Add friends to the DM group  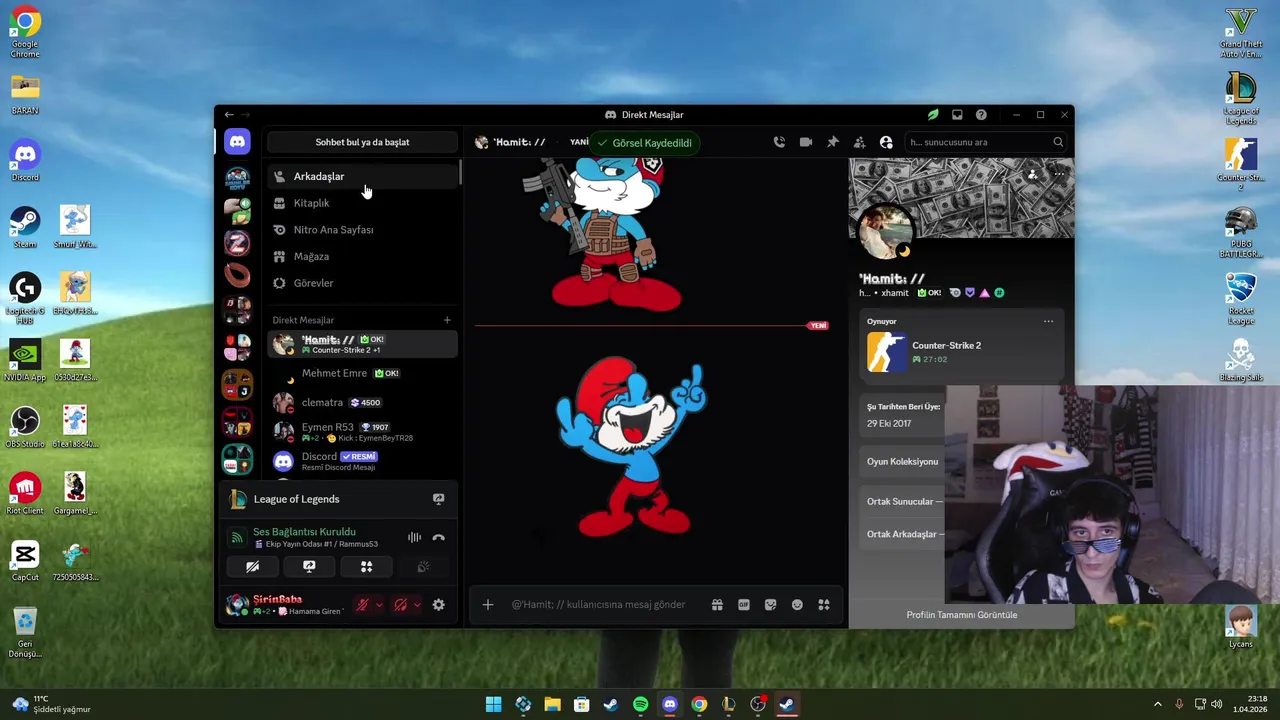(859, 142)
